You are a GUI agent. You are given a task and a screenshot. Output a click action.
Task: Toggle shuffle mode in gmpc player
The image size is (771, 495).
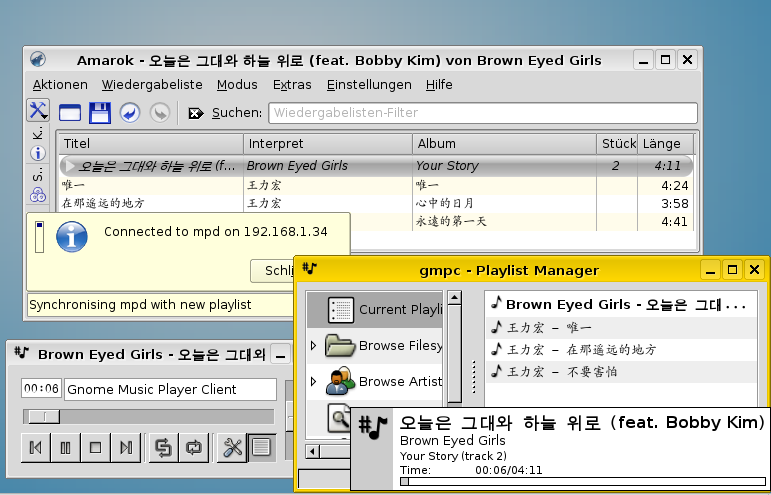click(164, 447)
